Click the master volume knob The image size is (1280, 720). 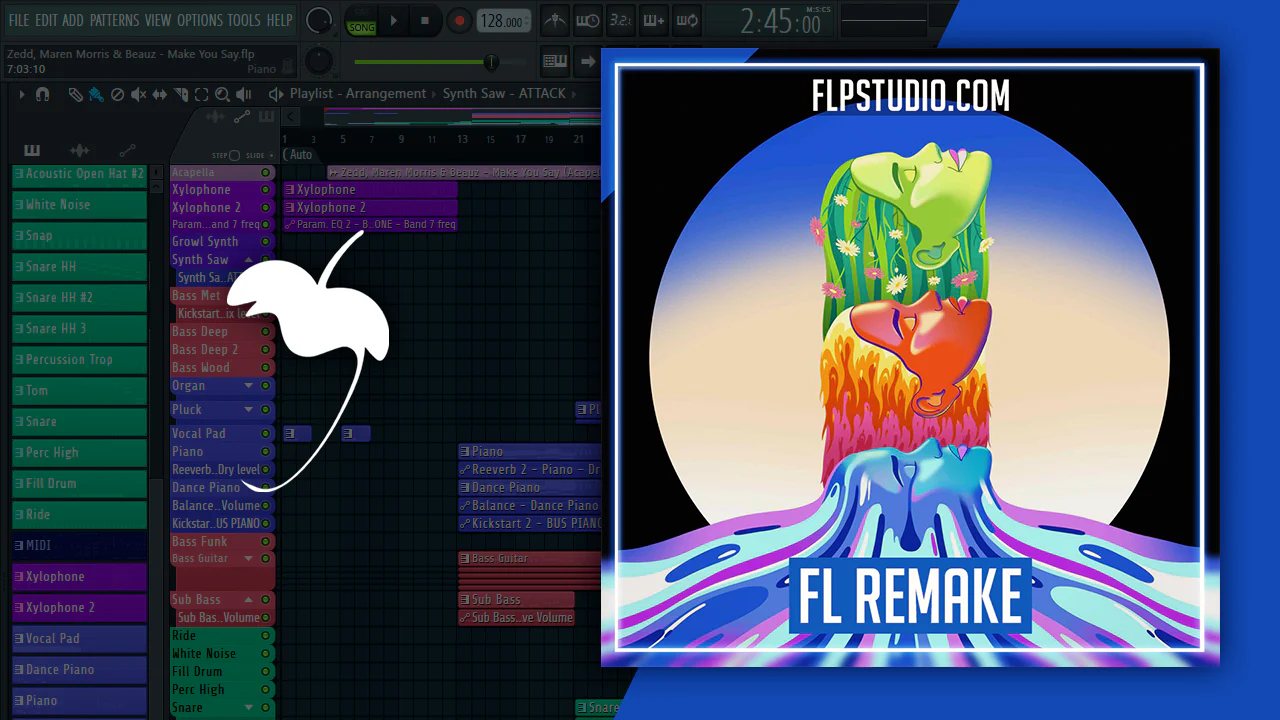coord(319,20)
